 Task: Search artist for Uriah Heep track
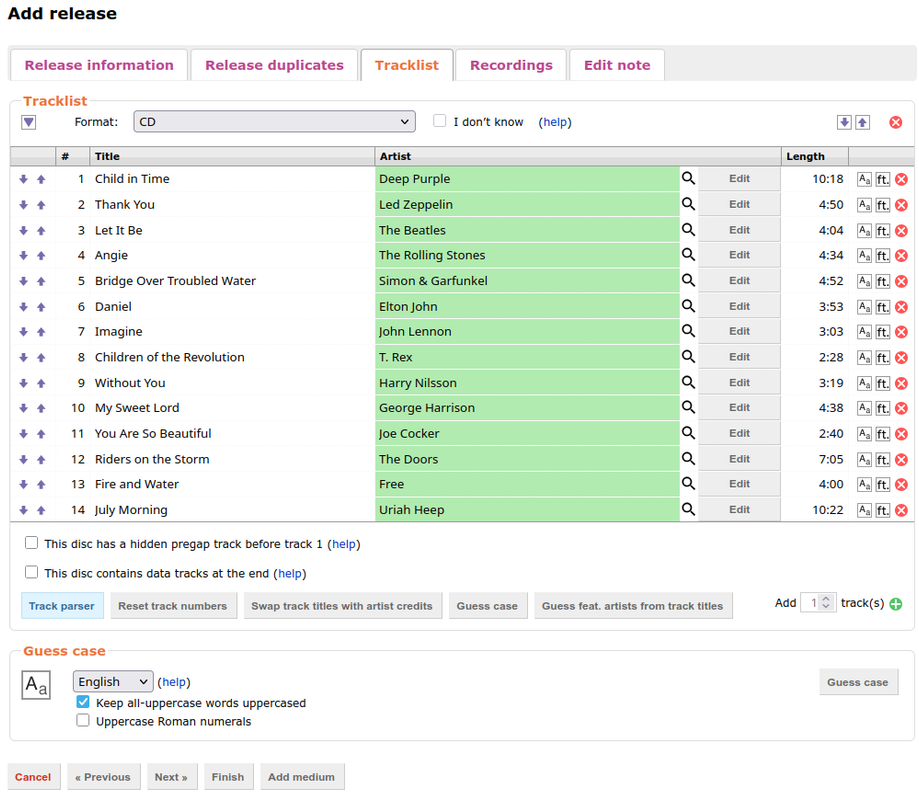(688, 509)
